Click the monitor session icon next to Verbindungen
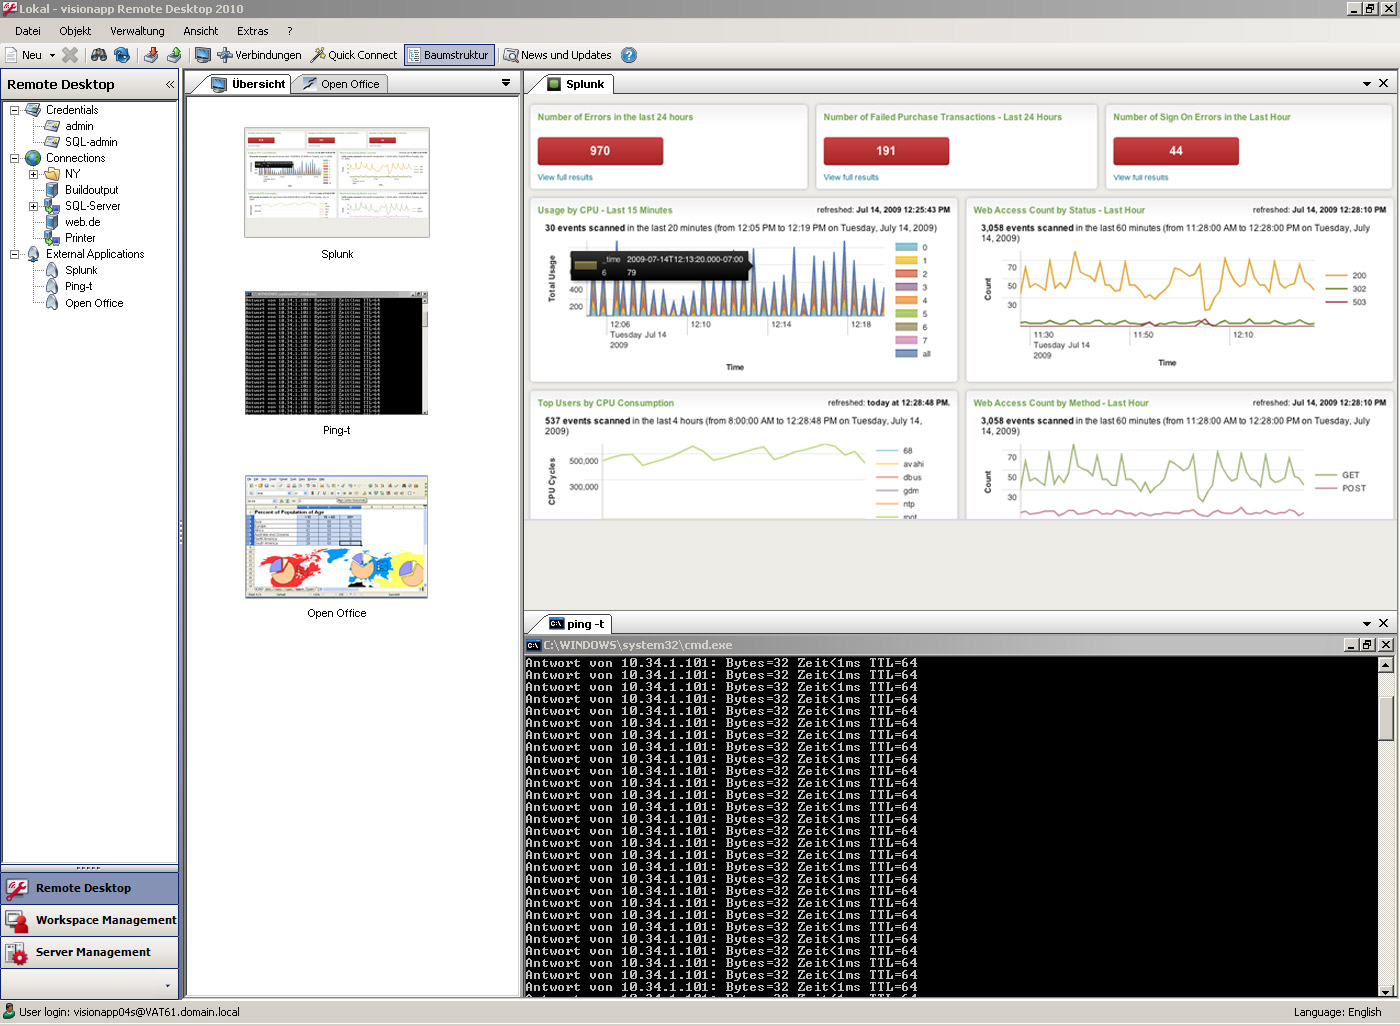The image size is (1400, 1026). tap(201, 55)
